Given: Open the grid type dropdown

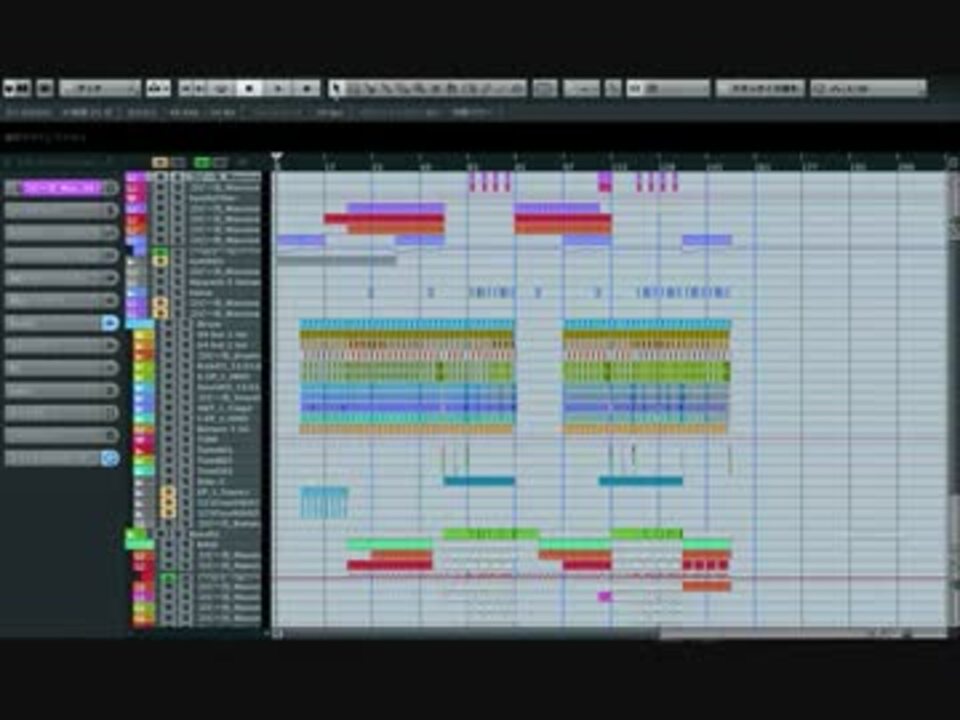Looking at the screenshot, I should coord(668,89).
